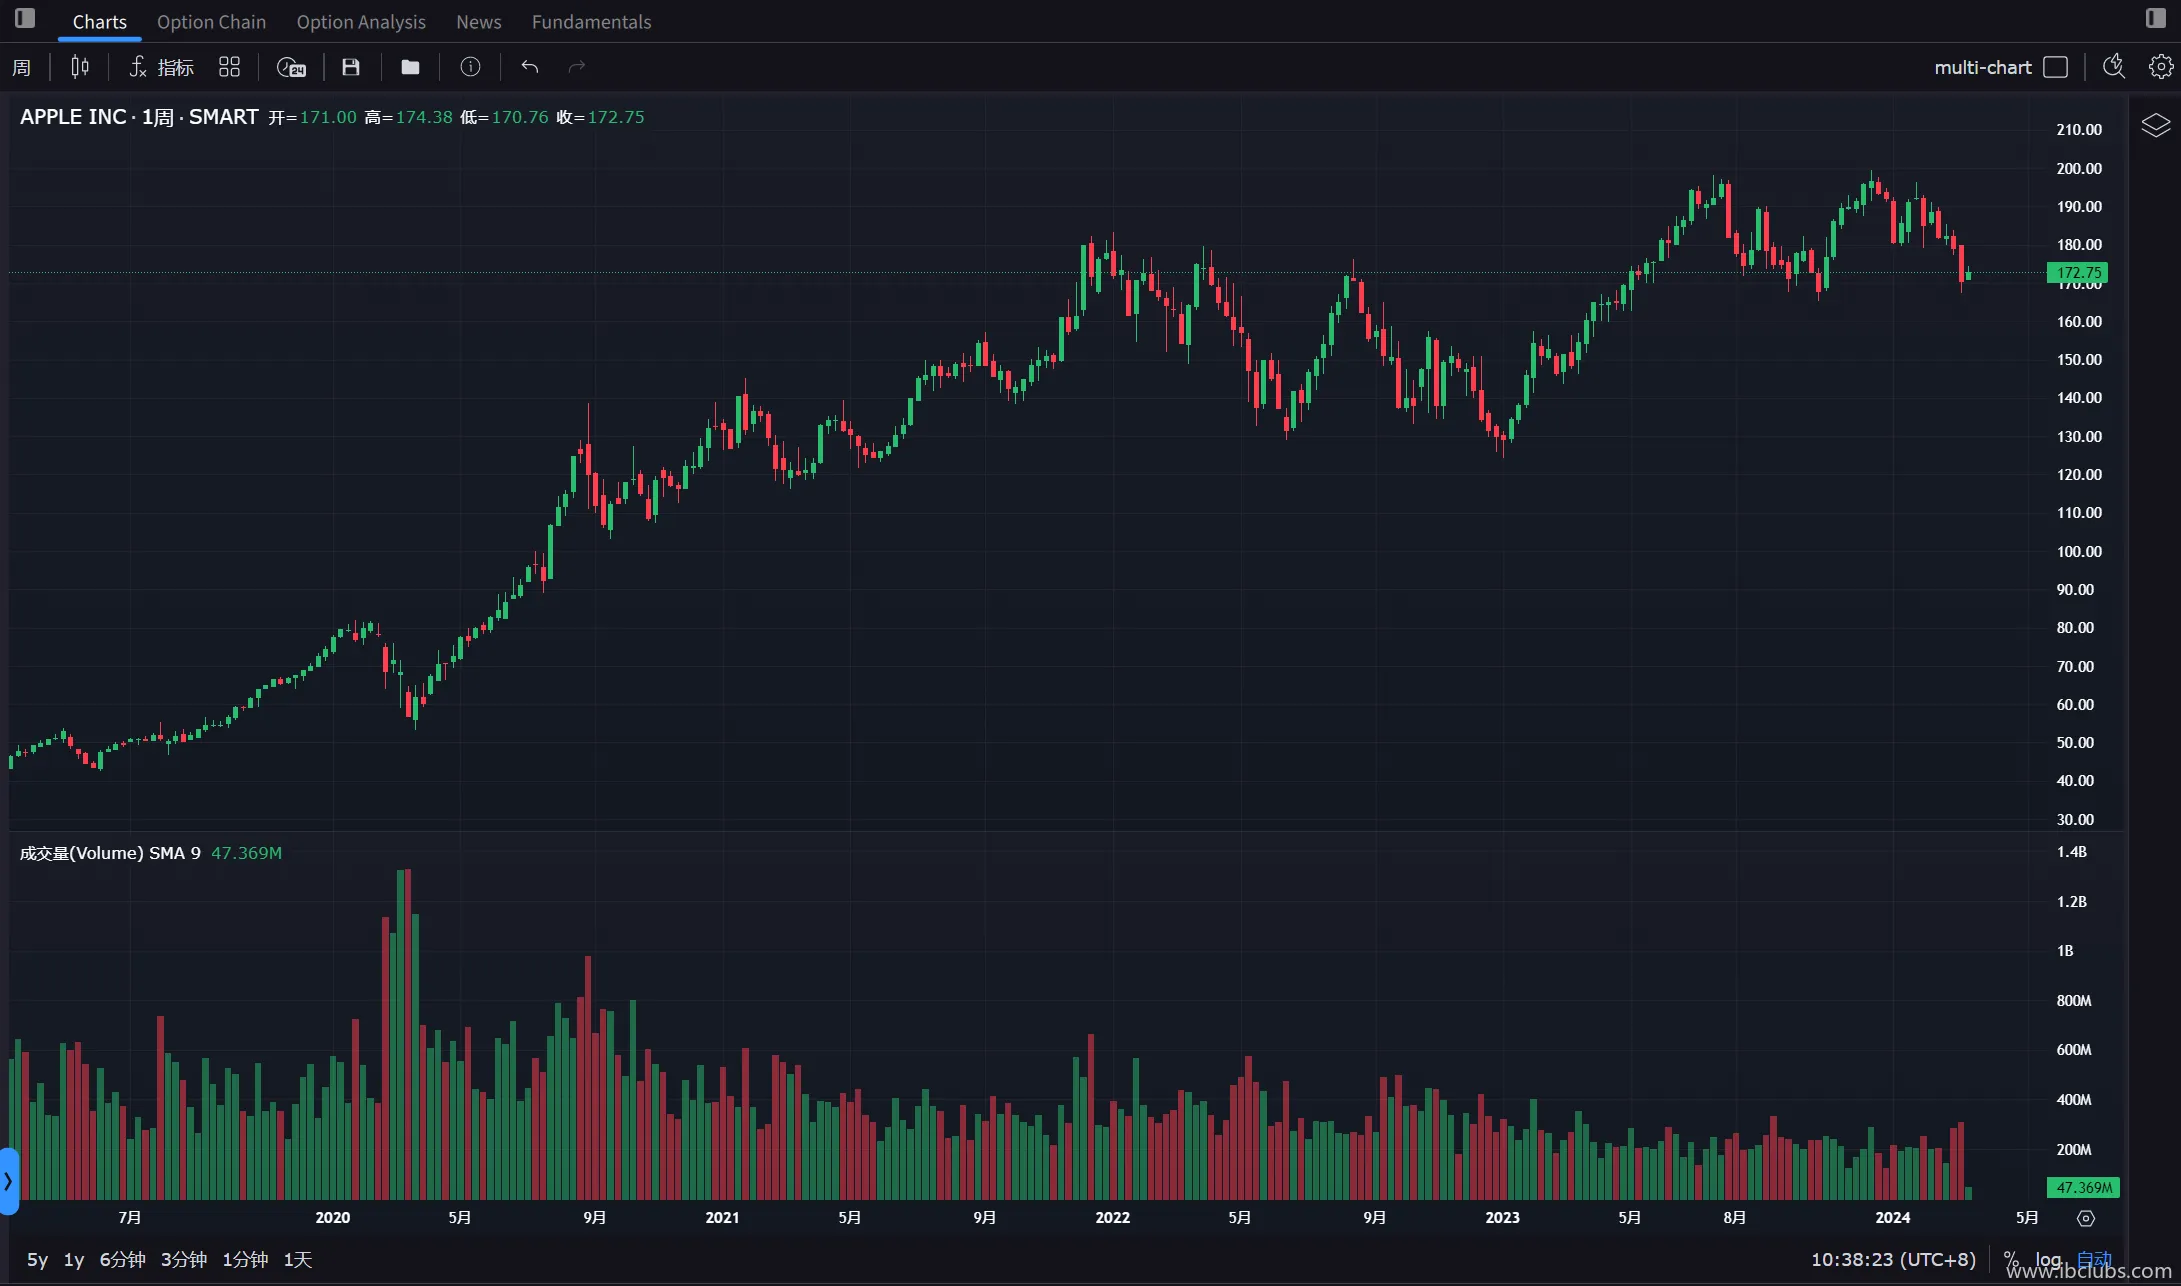2181x1286 pixels.
Task: Open the 周 interval dropdown
Action: (x=21, y=67)
